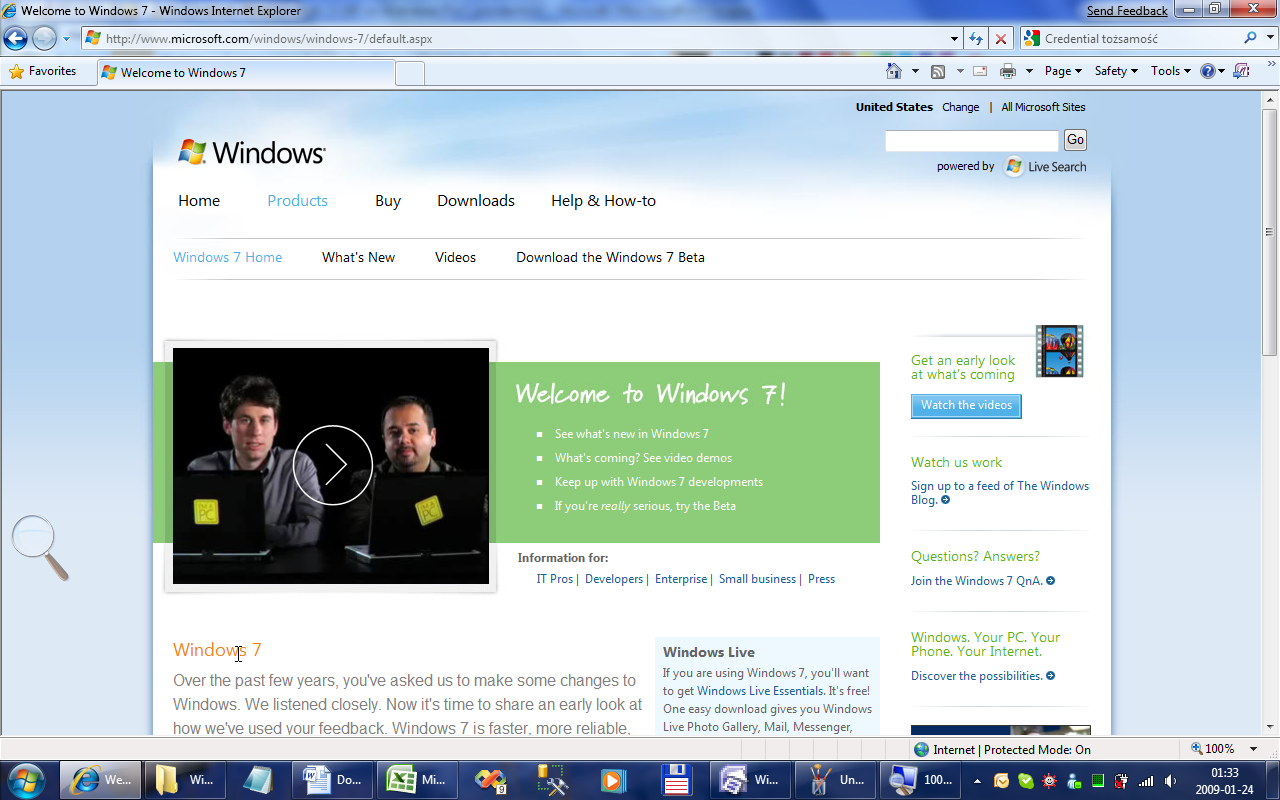Open a new blank tab
The width and height of the screenshot is (1280, 800).
coord(410,73)
